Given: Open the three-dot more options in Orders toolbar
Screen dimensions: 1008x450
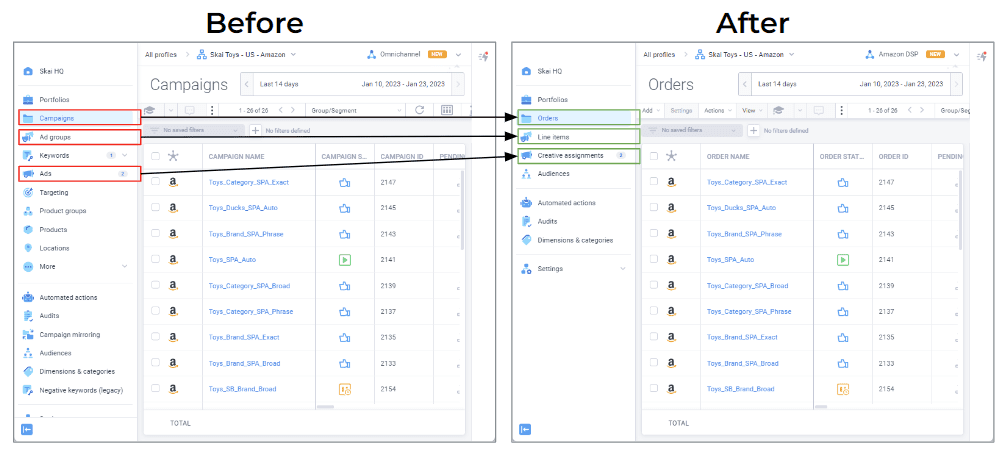Looking at the screenshot, I should (841, 111).
